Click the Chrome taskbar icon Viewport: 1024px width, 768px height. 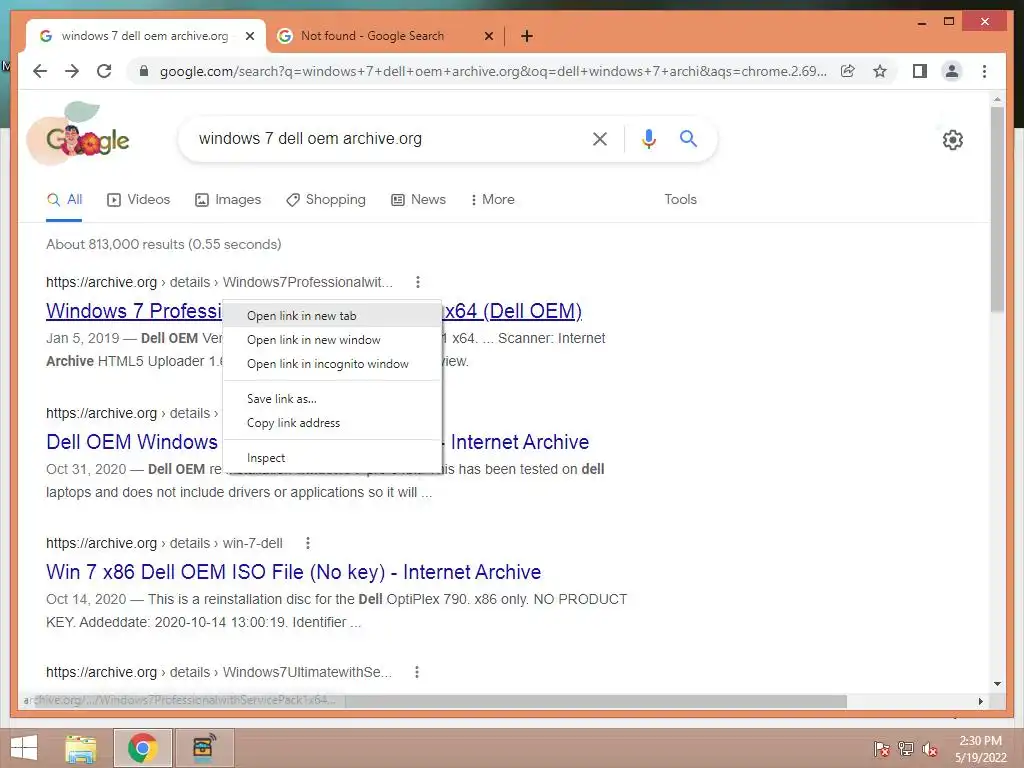click(x=142, y=748)
